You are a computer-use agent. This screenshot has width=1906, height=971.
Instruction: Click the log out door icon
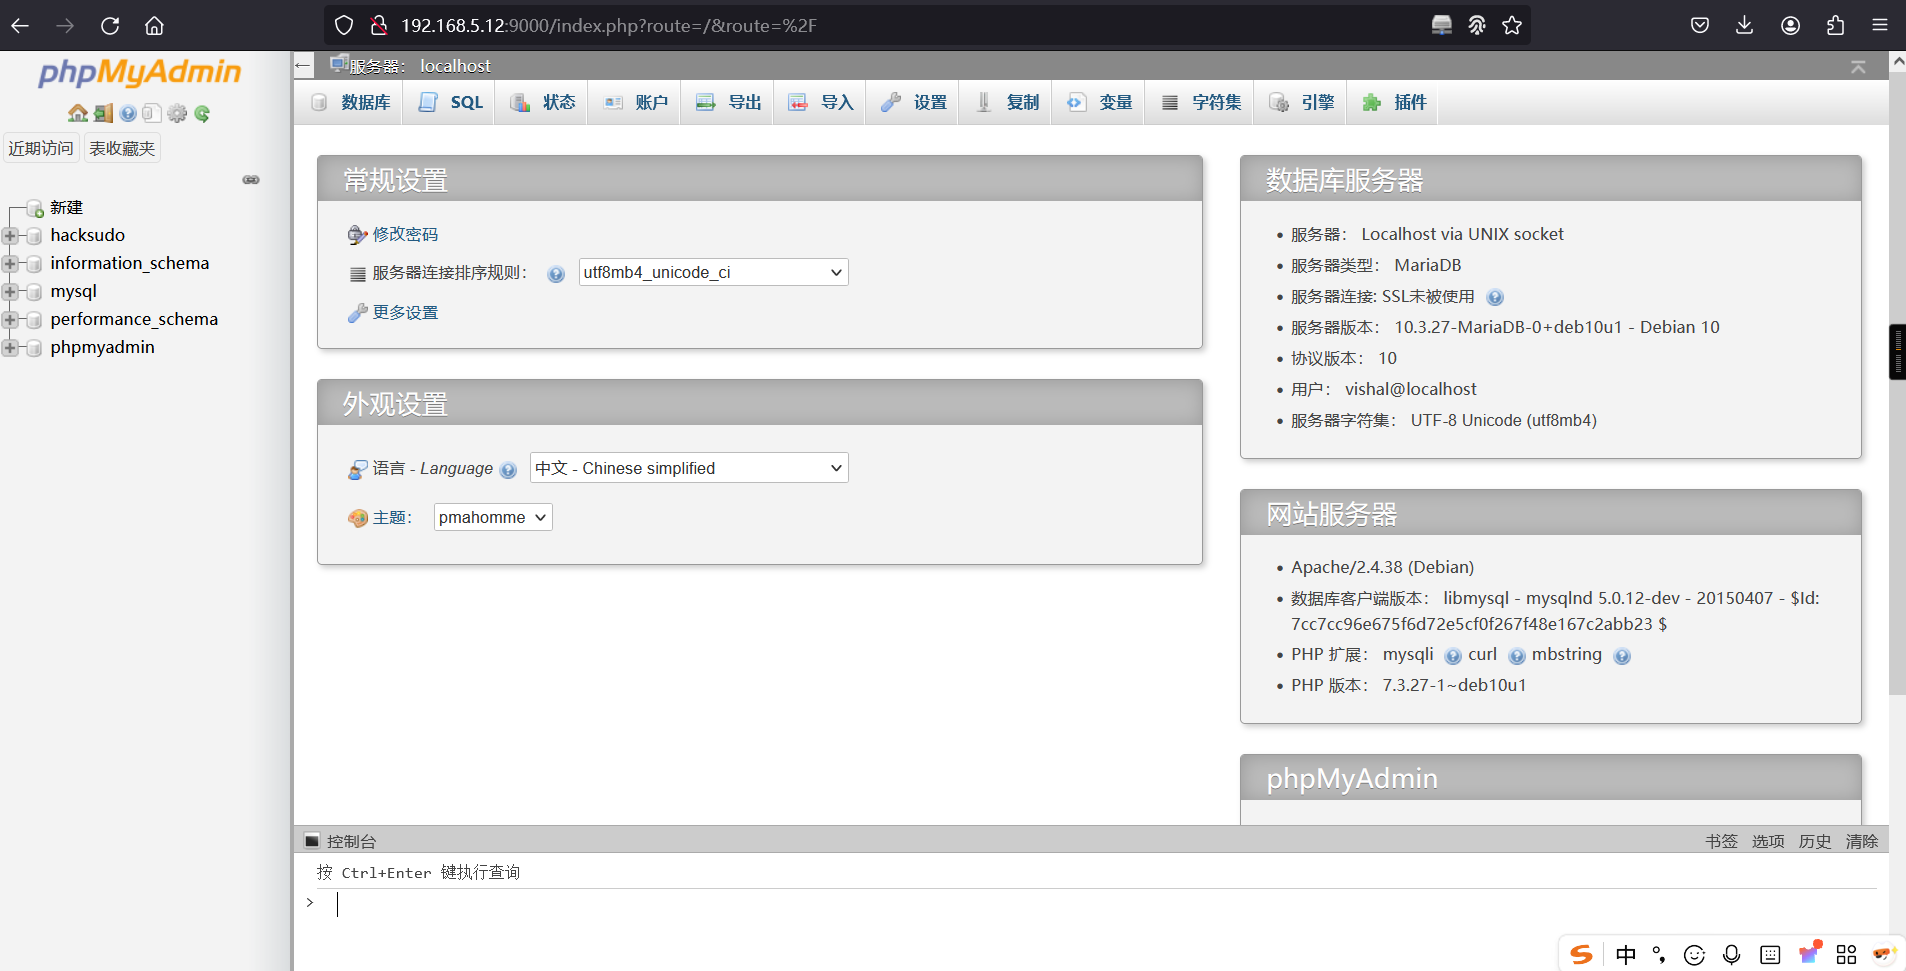pos(103,113)
